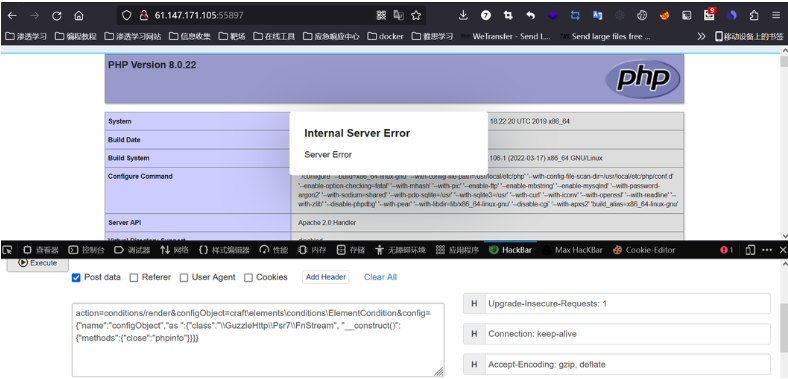This screenshot has width=788, height=379.
Task: Open the 渗透学习网站 bookmark folder
Action: pyautogui.click(x=133, y=36)
